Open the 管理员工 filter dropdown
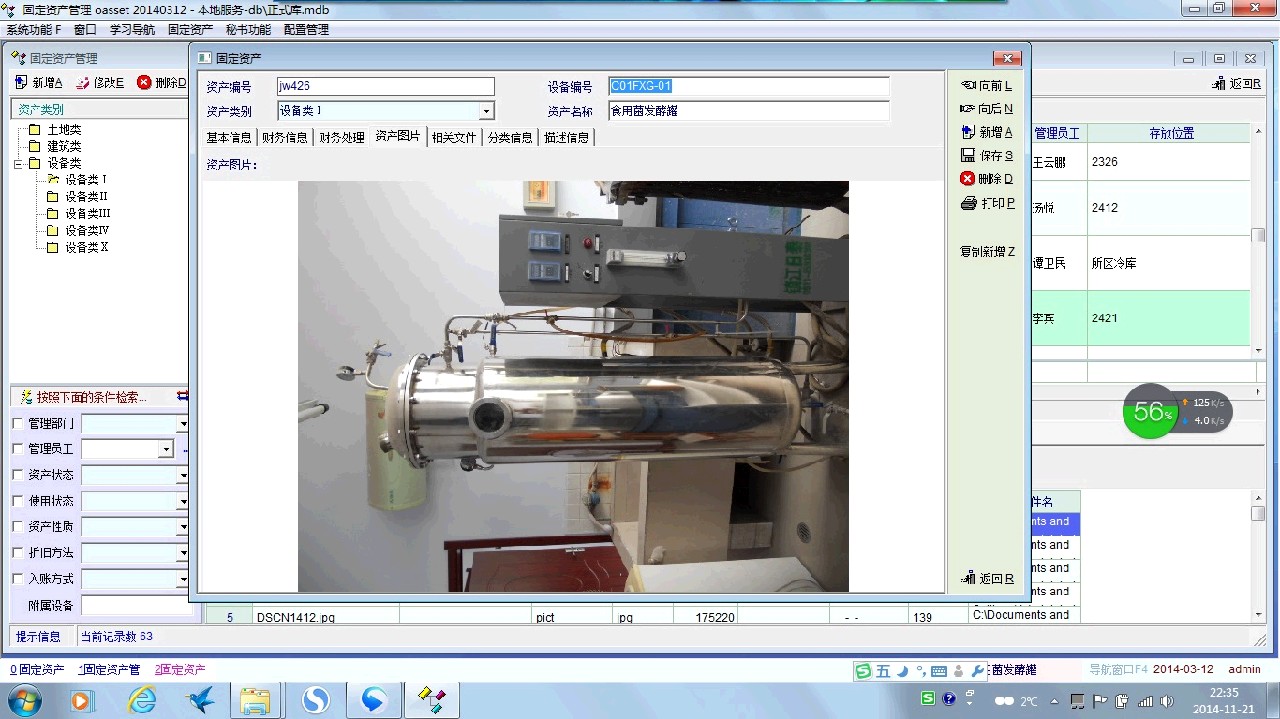This screenshot has width=1280, height=719. 166,450
